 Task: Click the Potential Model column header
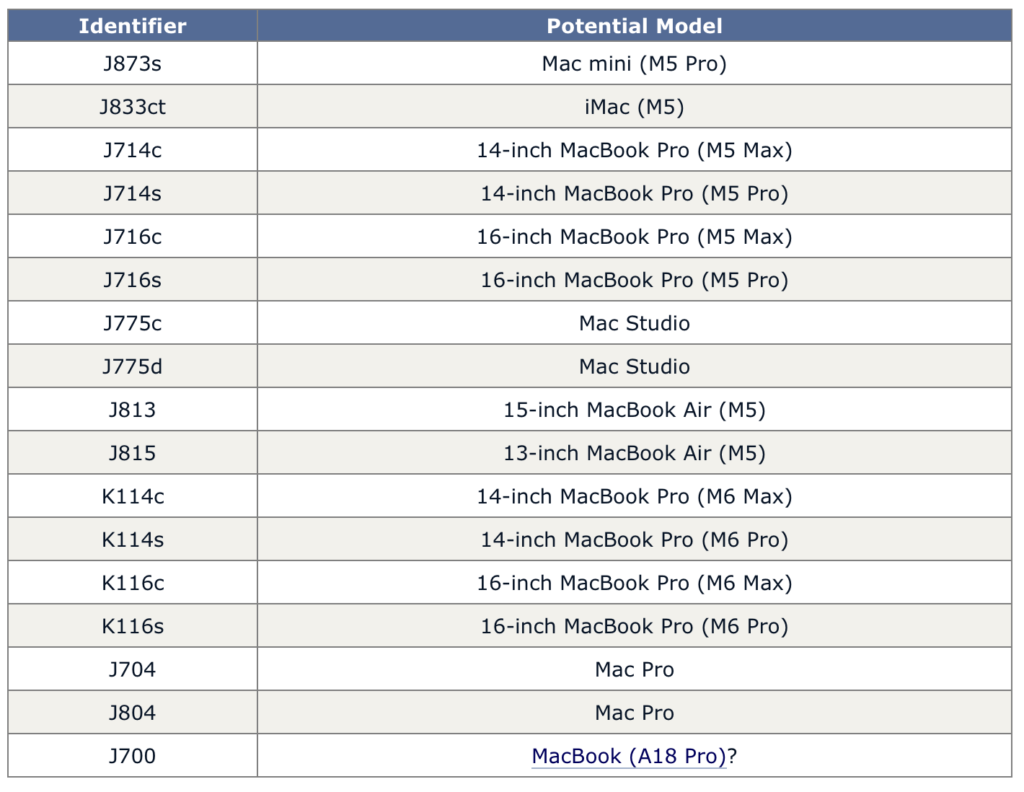(634, 26)
